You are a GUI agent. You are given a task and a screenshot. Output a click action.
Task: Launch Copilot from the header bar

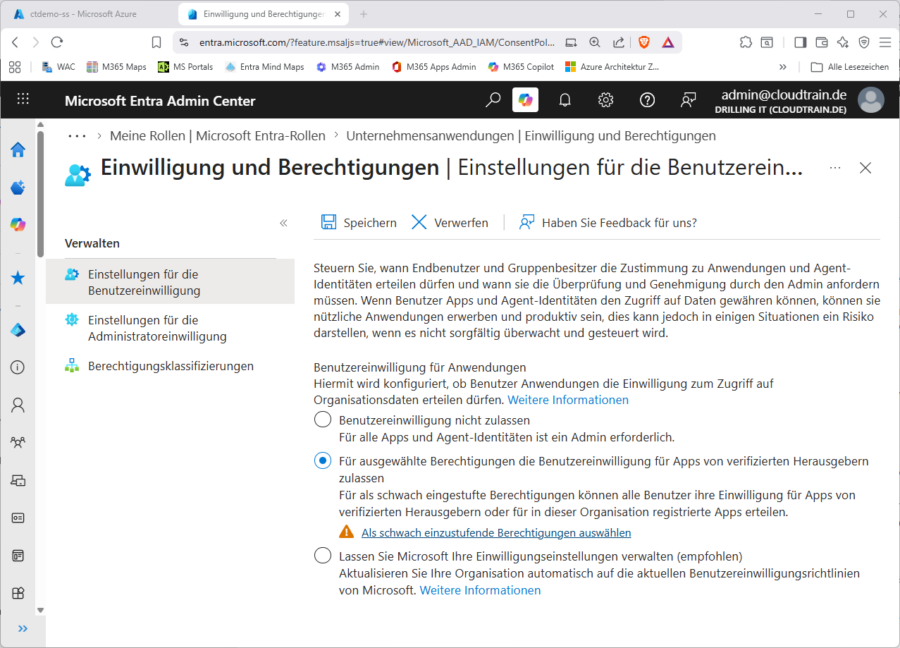pos(525,100)
